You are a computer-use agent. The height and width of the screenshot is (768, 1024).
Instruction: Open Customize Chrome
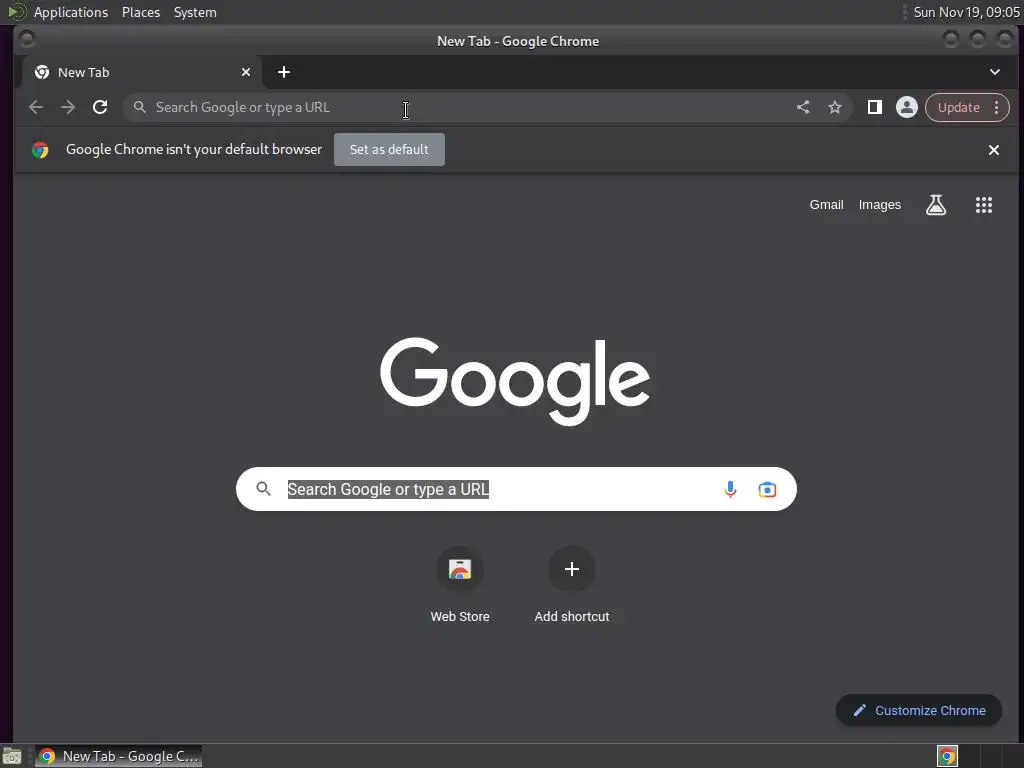pyautogui.click(x=918, y=710)
